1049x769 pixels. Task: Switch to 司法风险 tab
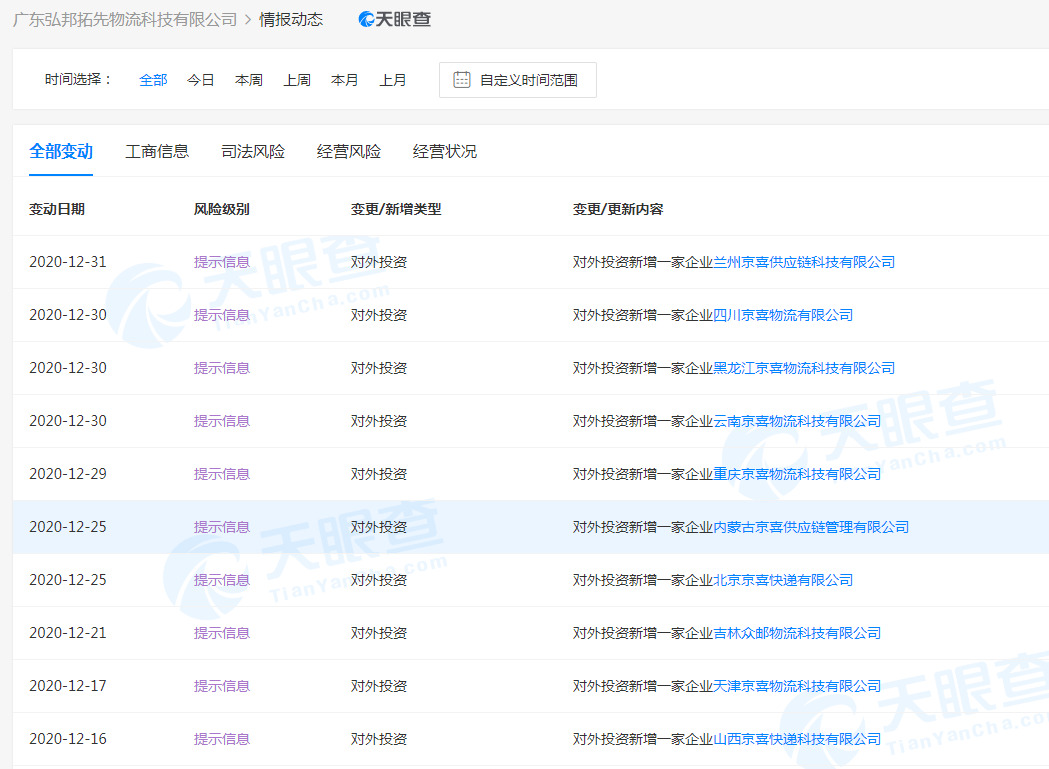(253, 151)
